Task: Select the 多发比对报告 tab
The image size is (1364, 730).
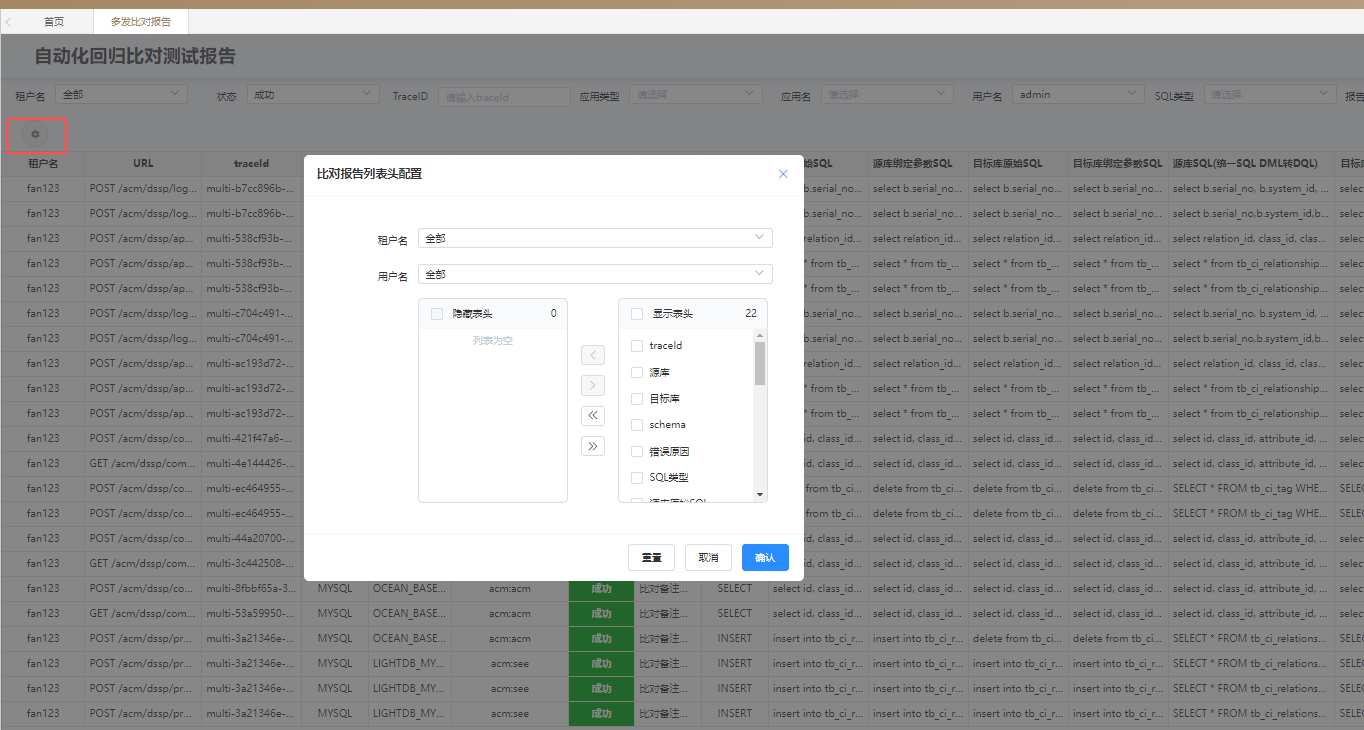Action: [140, 20]
